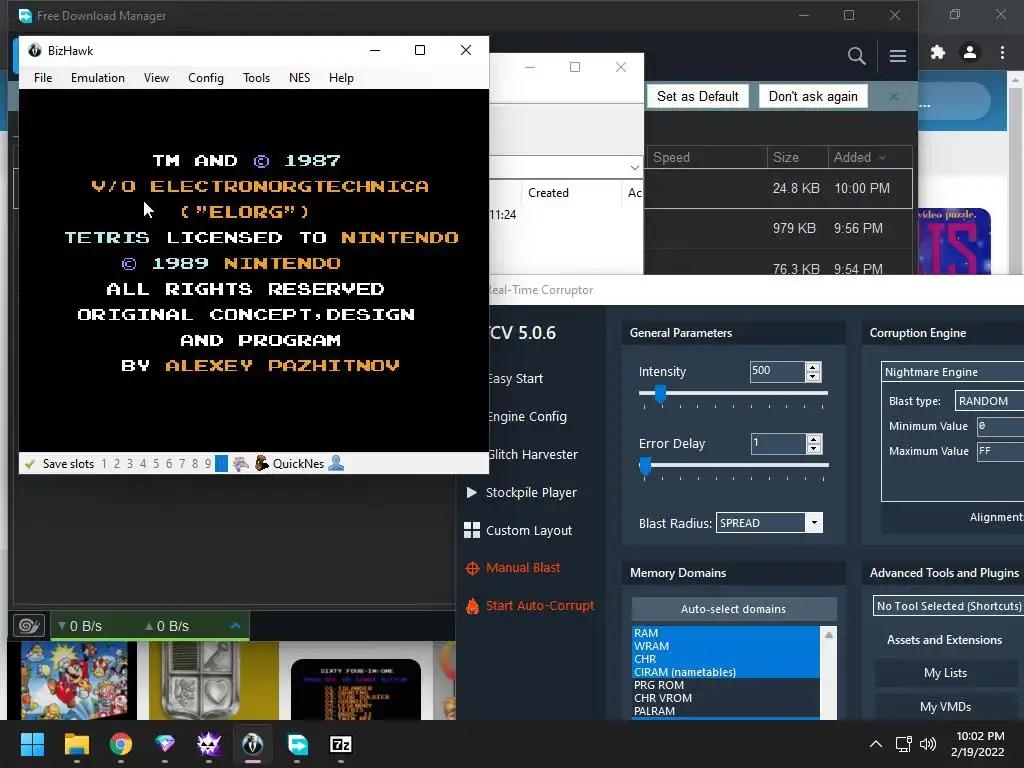Image resolution: width=1024 pixels, height=768 pixels.
Task: Open the hamburger menu in Free Download Manager
Action: point(898,56)
